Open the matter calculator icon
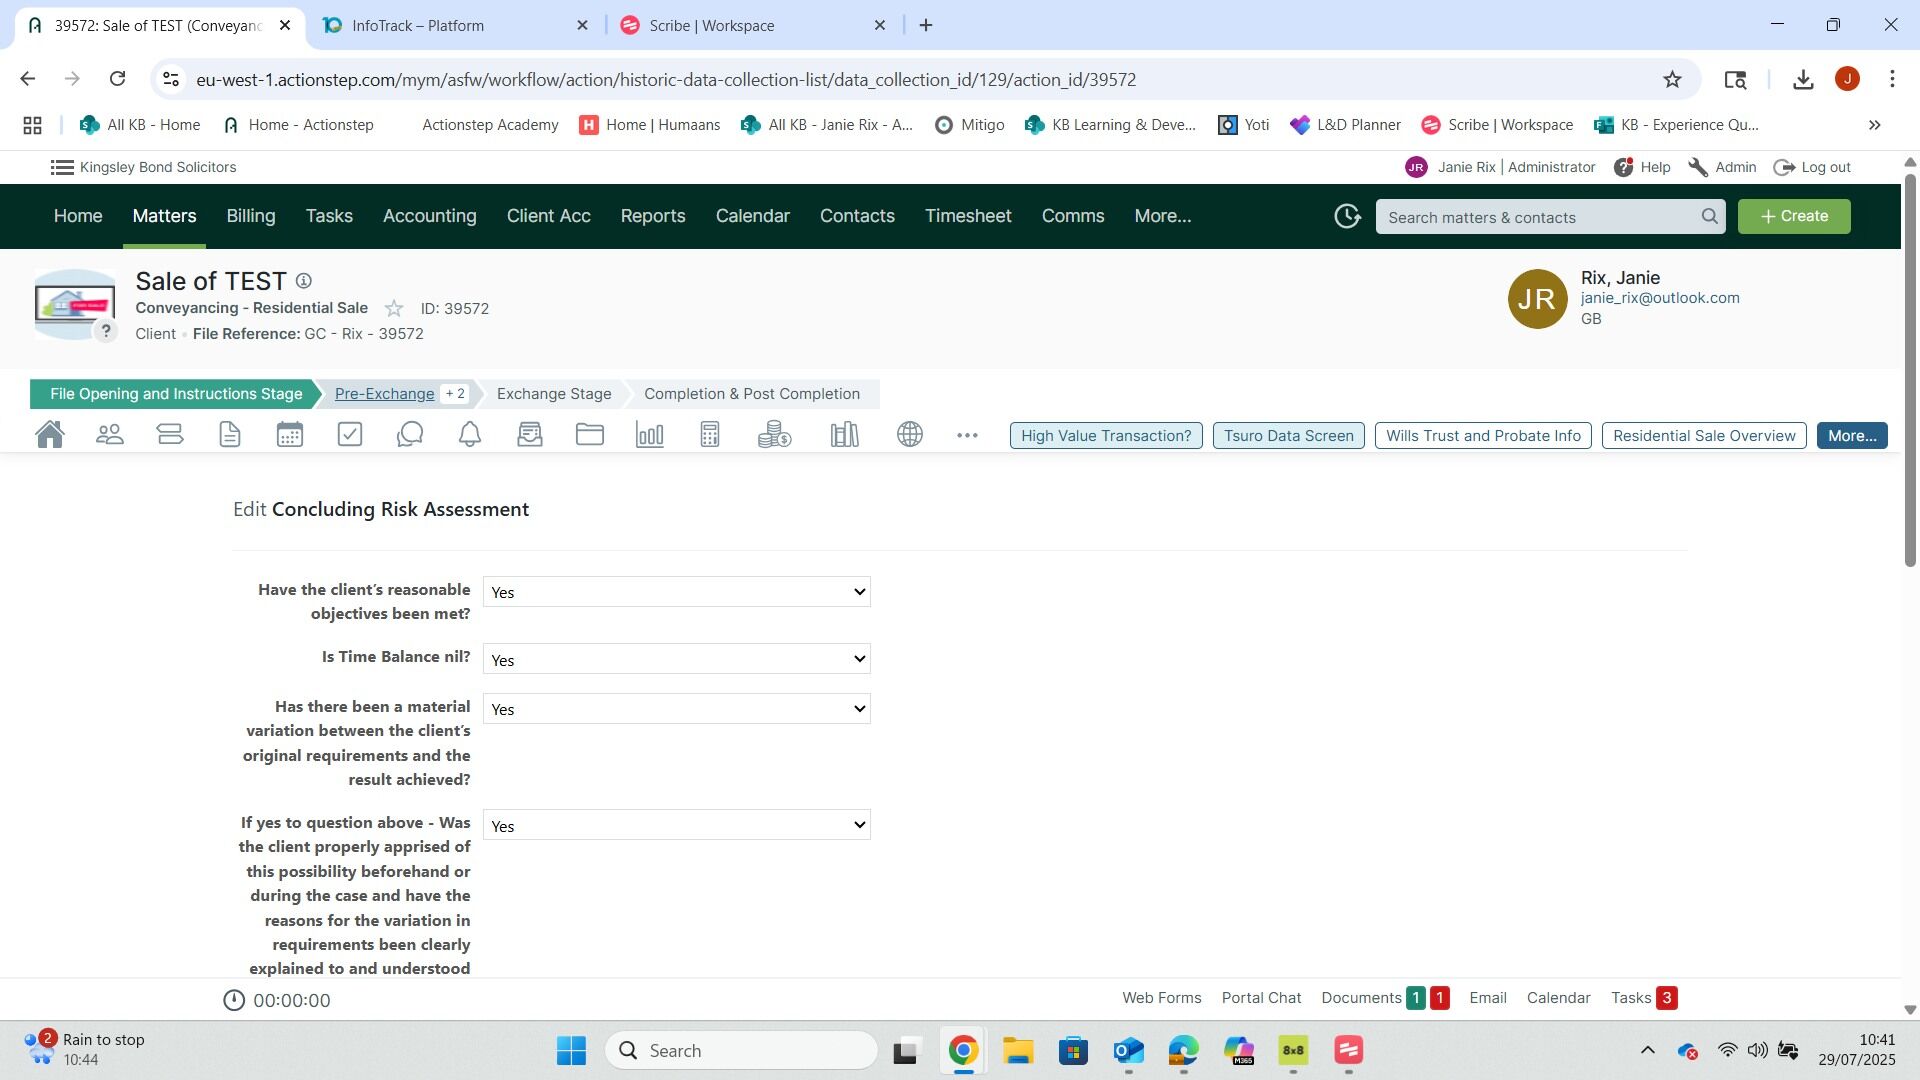 (x=710, y=435)
